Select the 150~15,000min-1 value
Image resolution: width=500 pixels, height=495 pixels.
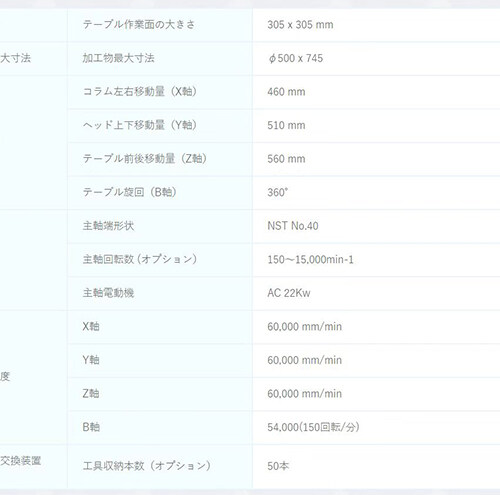click(310, 259)
